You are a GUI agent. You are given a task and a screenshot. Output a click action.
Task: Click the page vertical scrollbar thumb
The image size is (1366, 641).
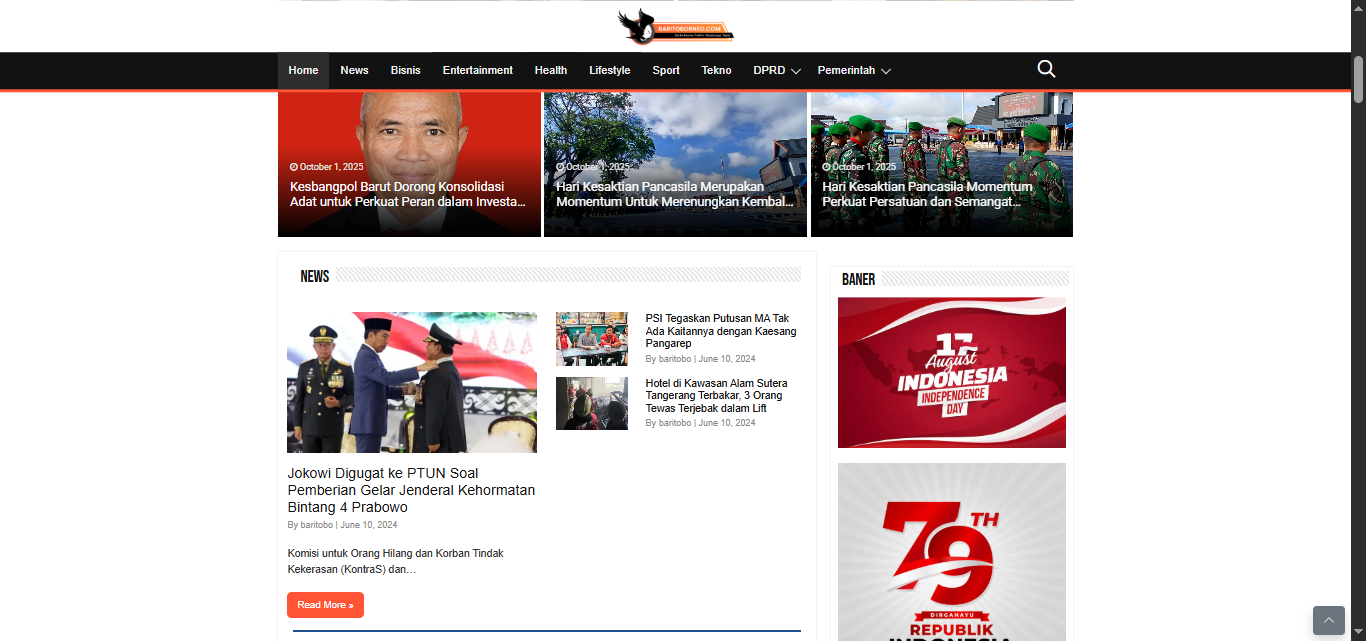1358,80
